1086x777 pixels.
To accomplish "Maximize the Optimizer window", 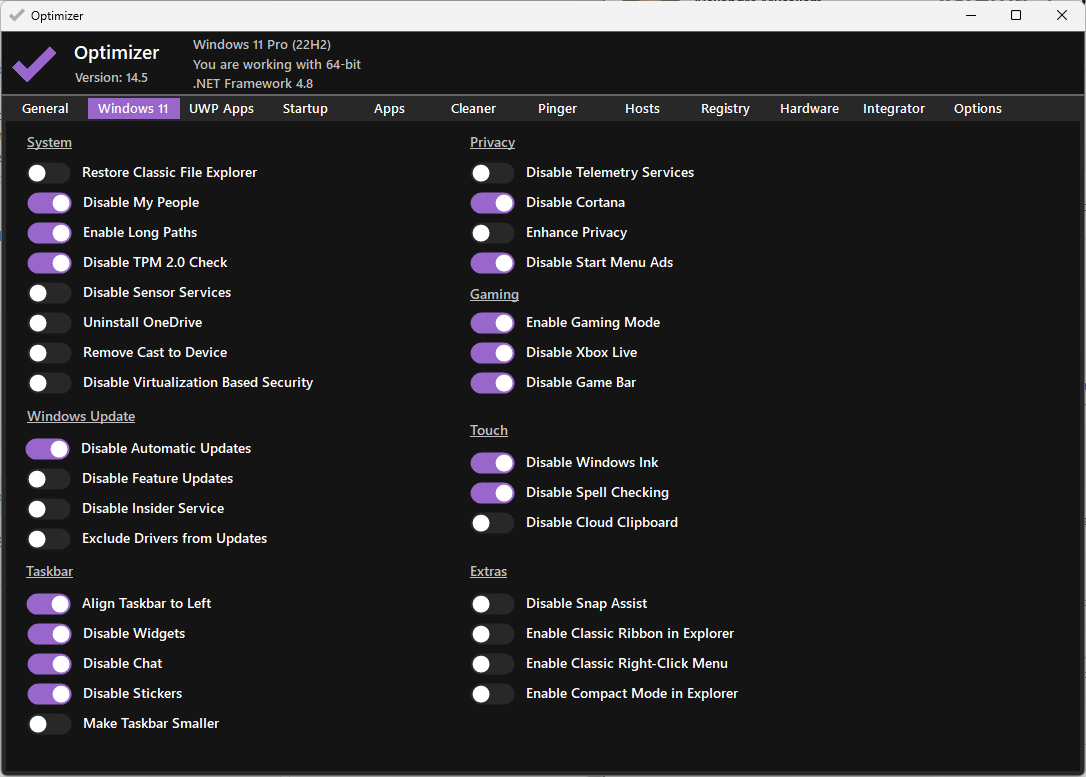I will (x=1016, y=15).
